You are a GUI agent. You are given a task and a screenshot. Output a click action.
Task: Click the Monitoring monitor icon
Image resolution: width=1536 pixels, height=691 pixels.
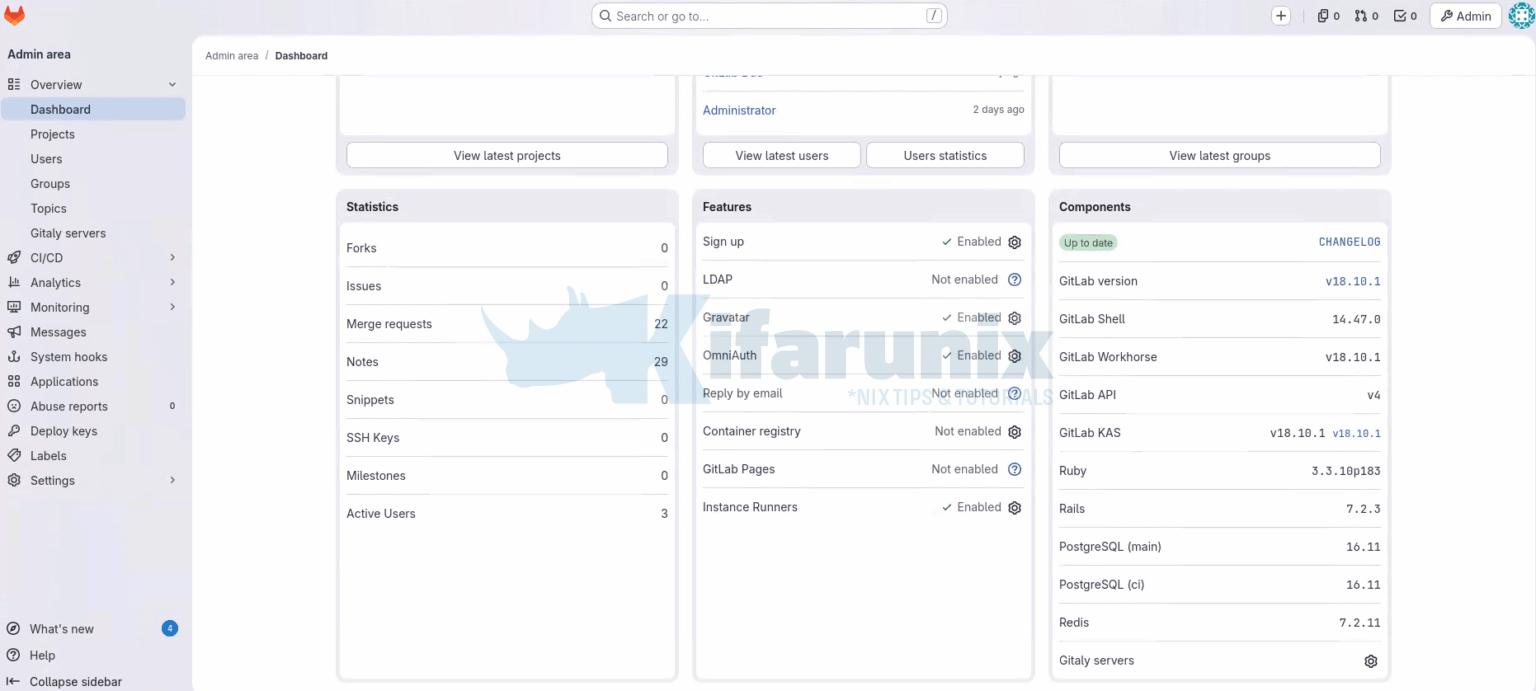point(14,307)
